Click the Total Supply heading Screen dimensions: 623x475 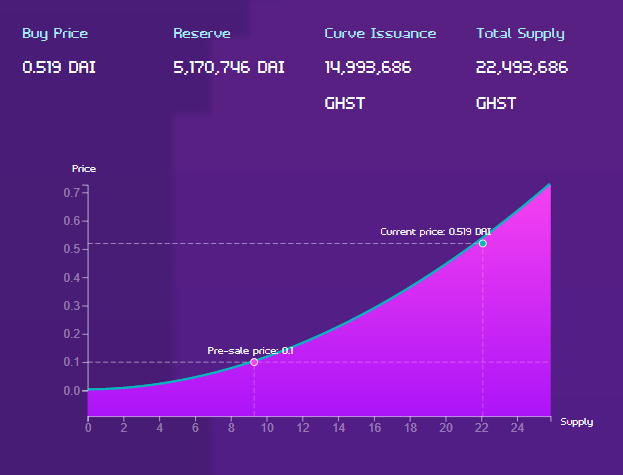point(520,33)
